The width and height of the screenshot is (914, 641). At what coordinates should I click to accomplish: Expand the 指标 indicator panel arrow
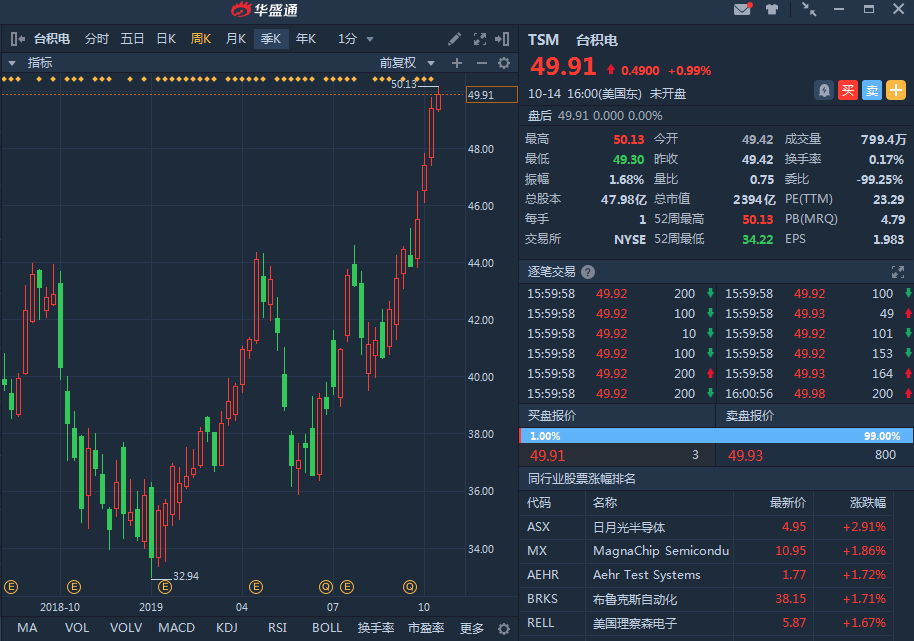click(x=12, y=63)
